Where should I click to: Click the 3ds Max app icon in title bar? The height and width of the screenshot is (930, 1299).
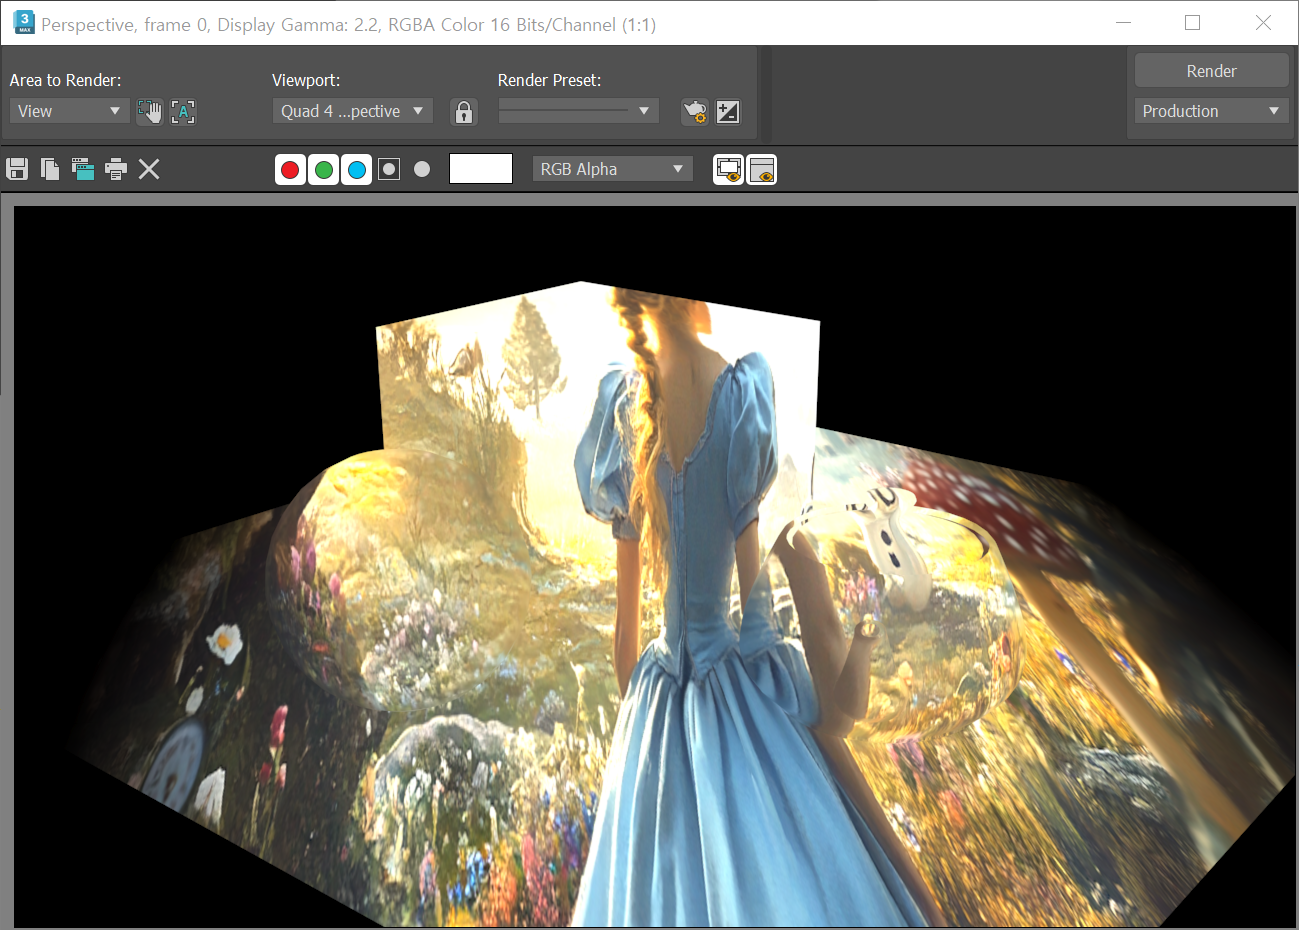coord(24,22)
